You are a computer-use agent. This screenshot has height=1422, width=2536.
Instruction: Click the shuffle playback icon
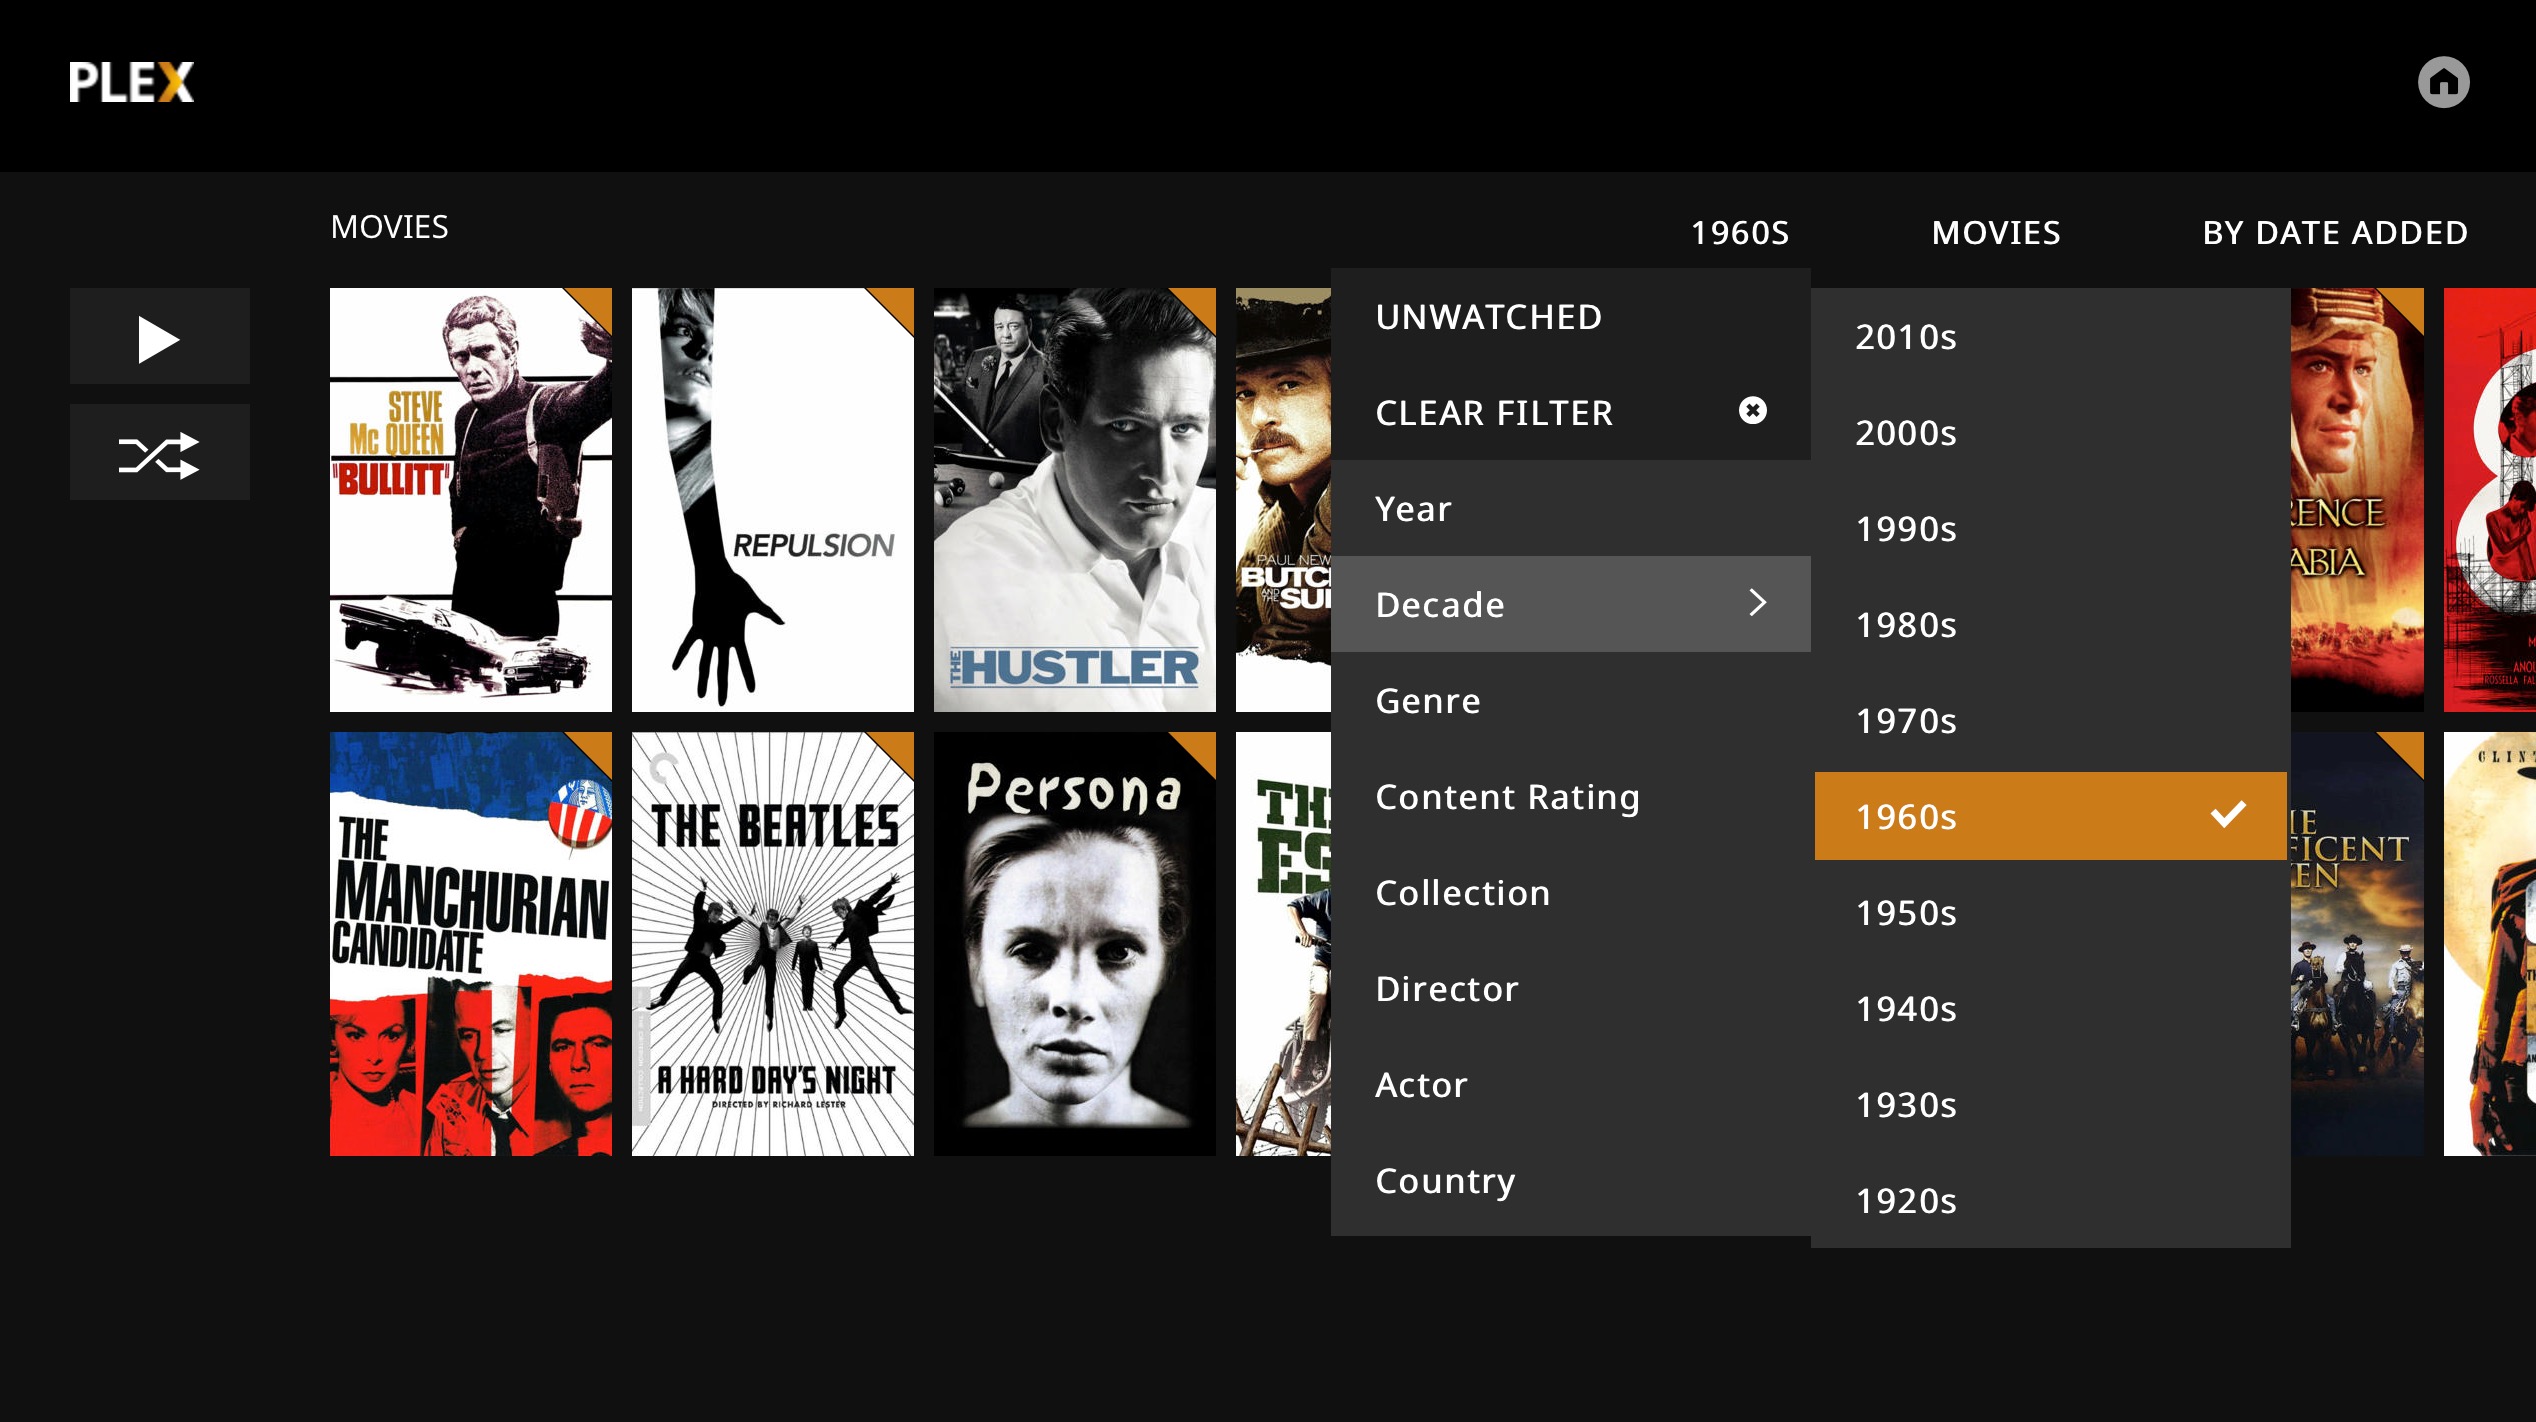pos(159,454)
